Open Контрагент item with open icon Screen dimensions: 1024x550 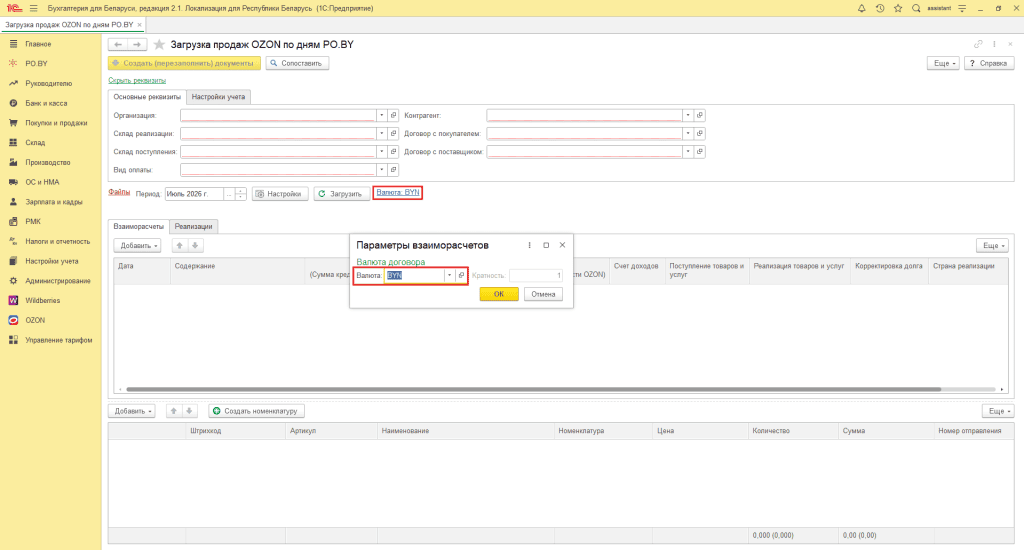point(699,115)
